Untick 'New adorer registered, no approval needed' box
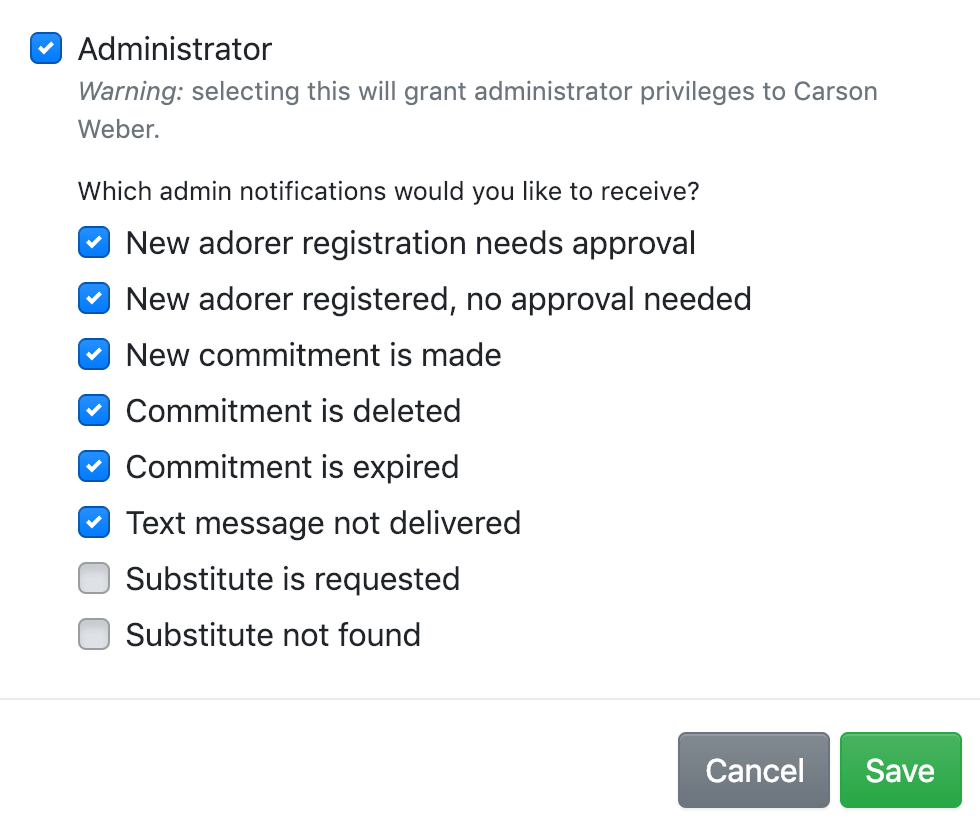The height and width of the screenshot is (830, 980). pyautogui.click(x=94, y=299)
